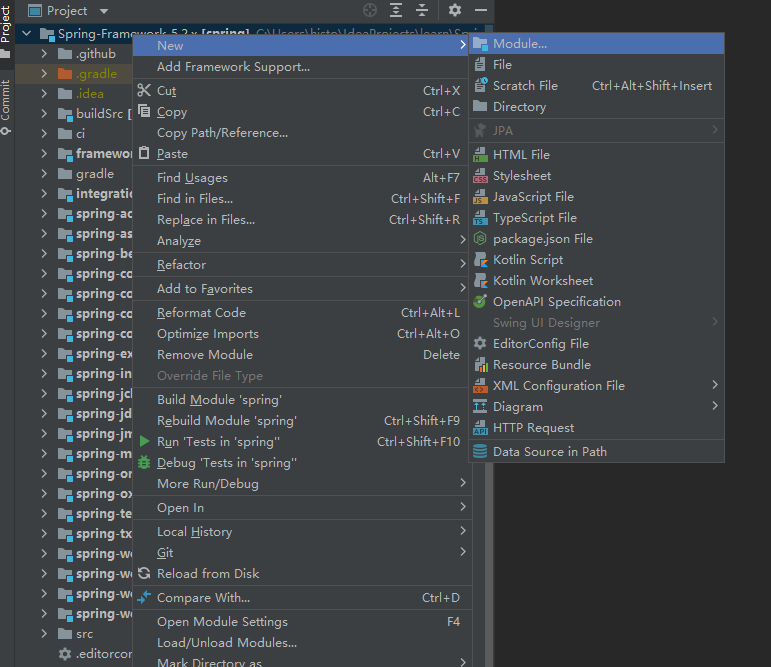Open Local History submenu
771x667 pixels.
(302, 531)
